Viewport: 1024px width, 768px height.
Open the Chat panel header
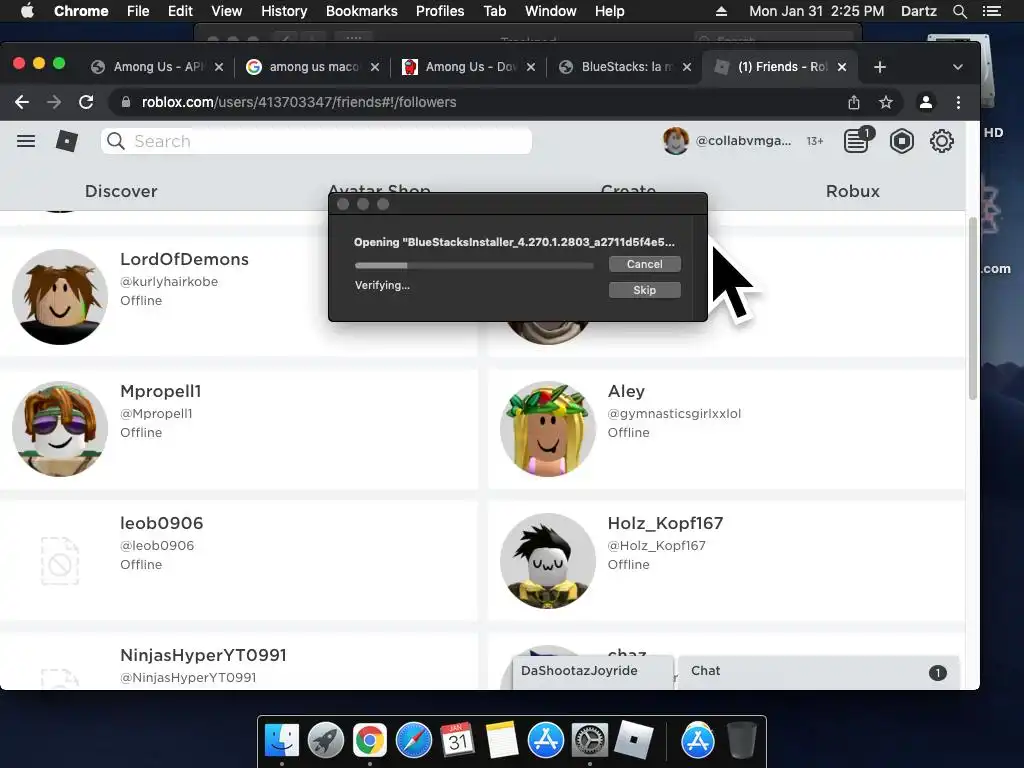tap(819, 671)
